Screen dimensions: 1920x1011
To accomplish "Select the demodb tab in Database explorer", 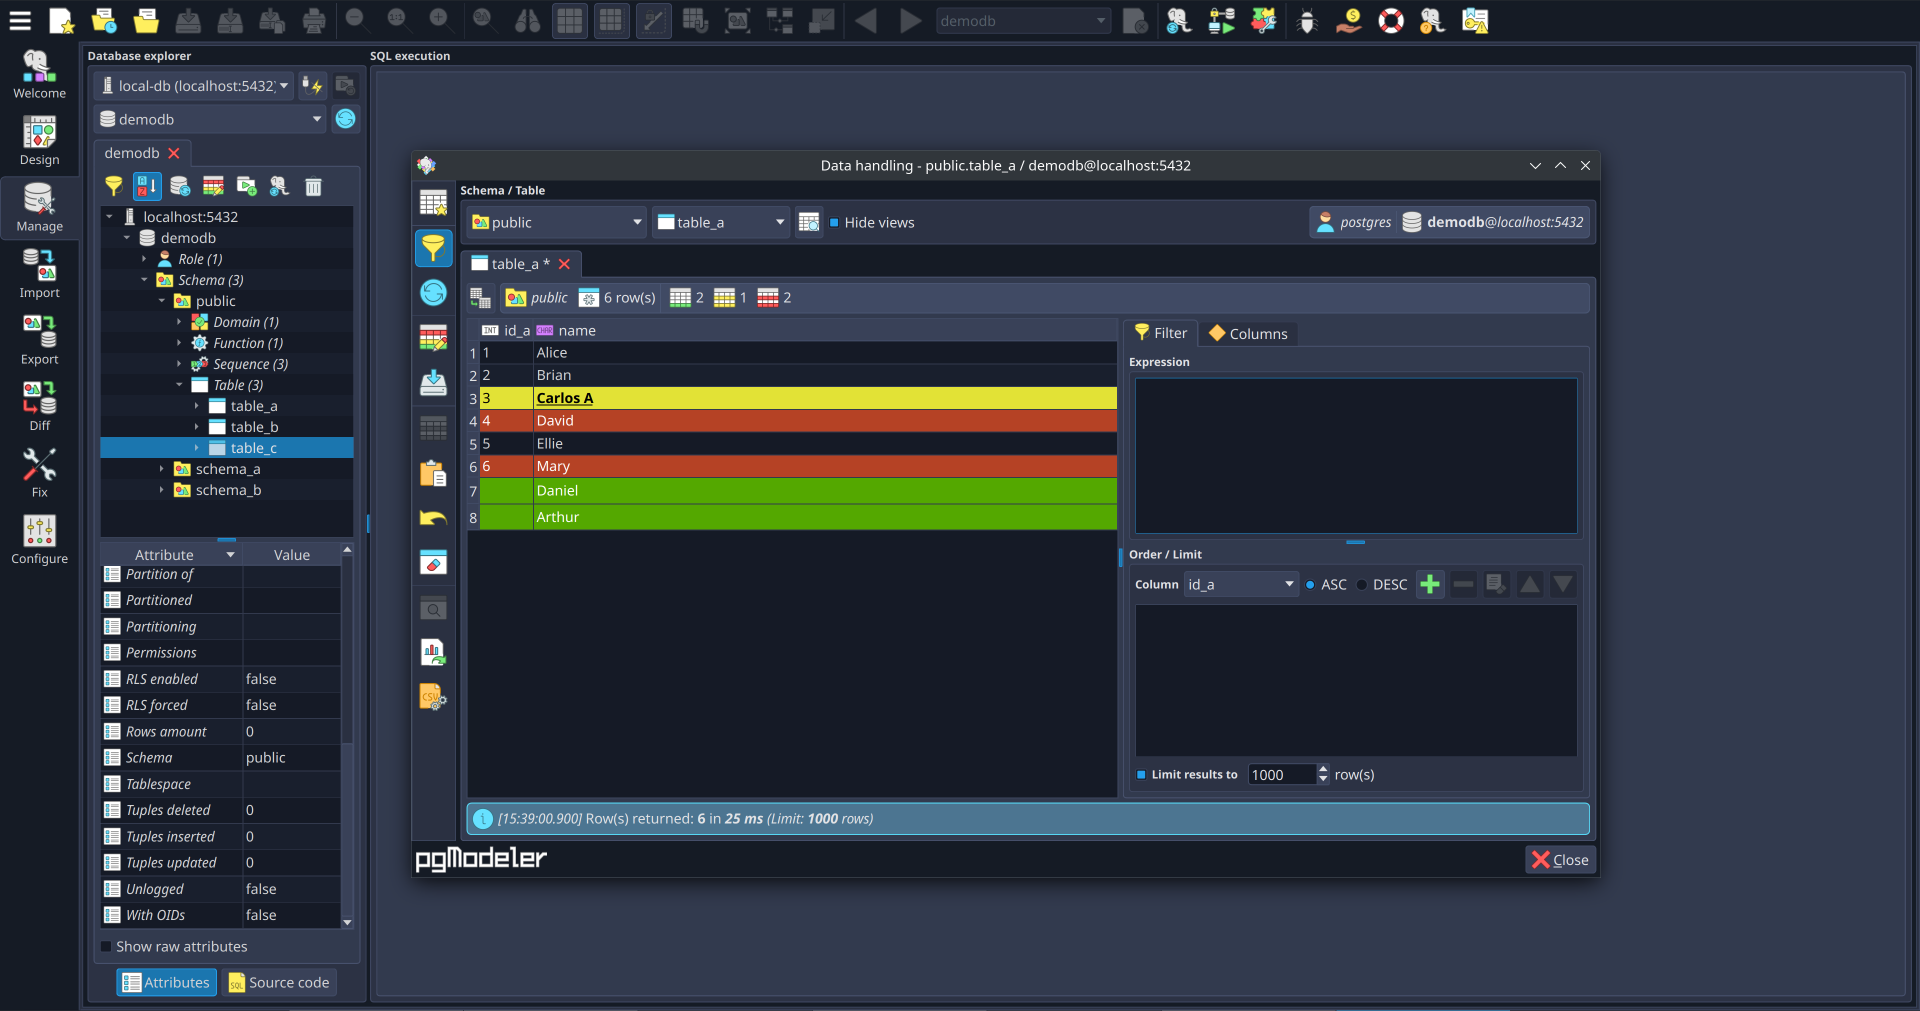I will coord(131,153).
